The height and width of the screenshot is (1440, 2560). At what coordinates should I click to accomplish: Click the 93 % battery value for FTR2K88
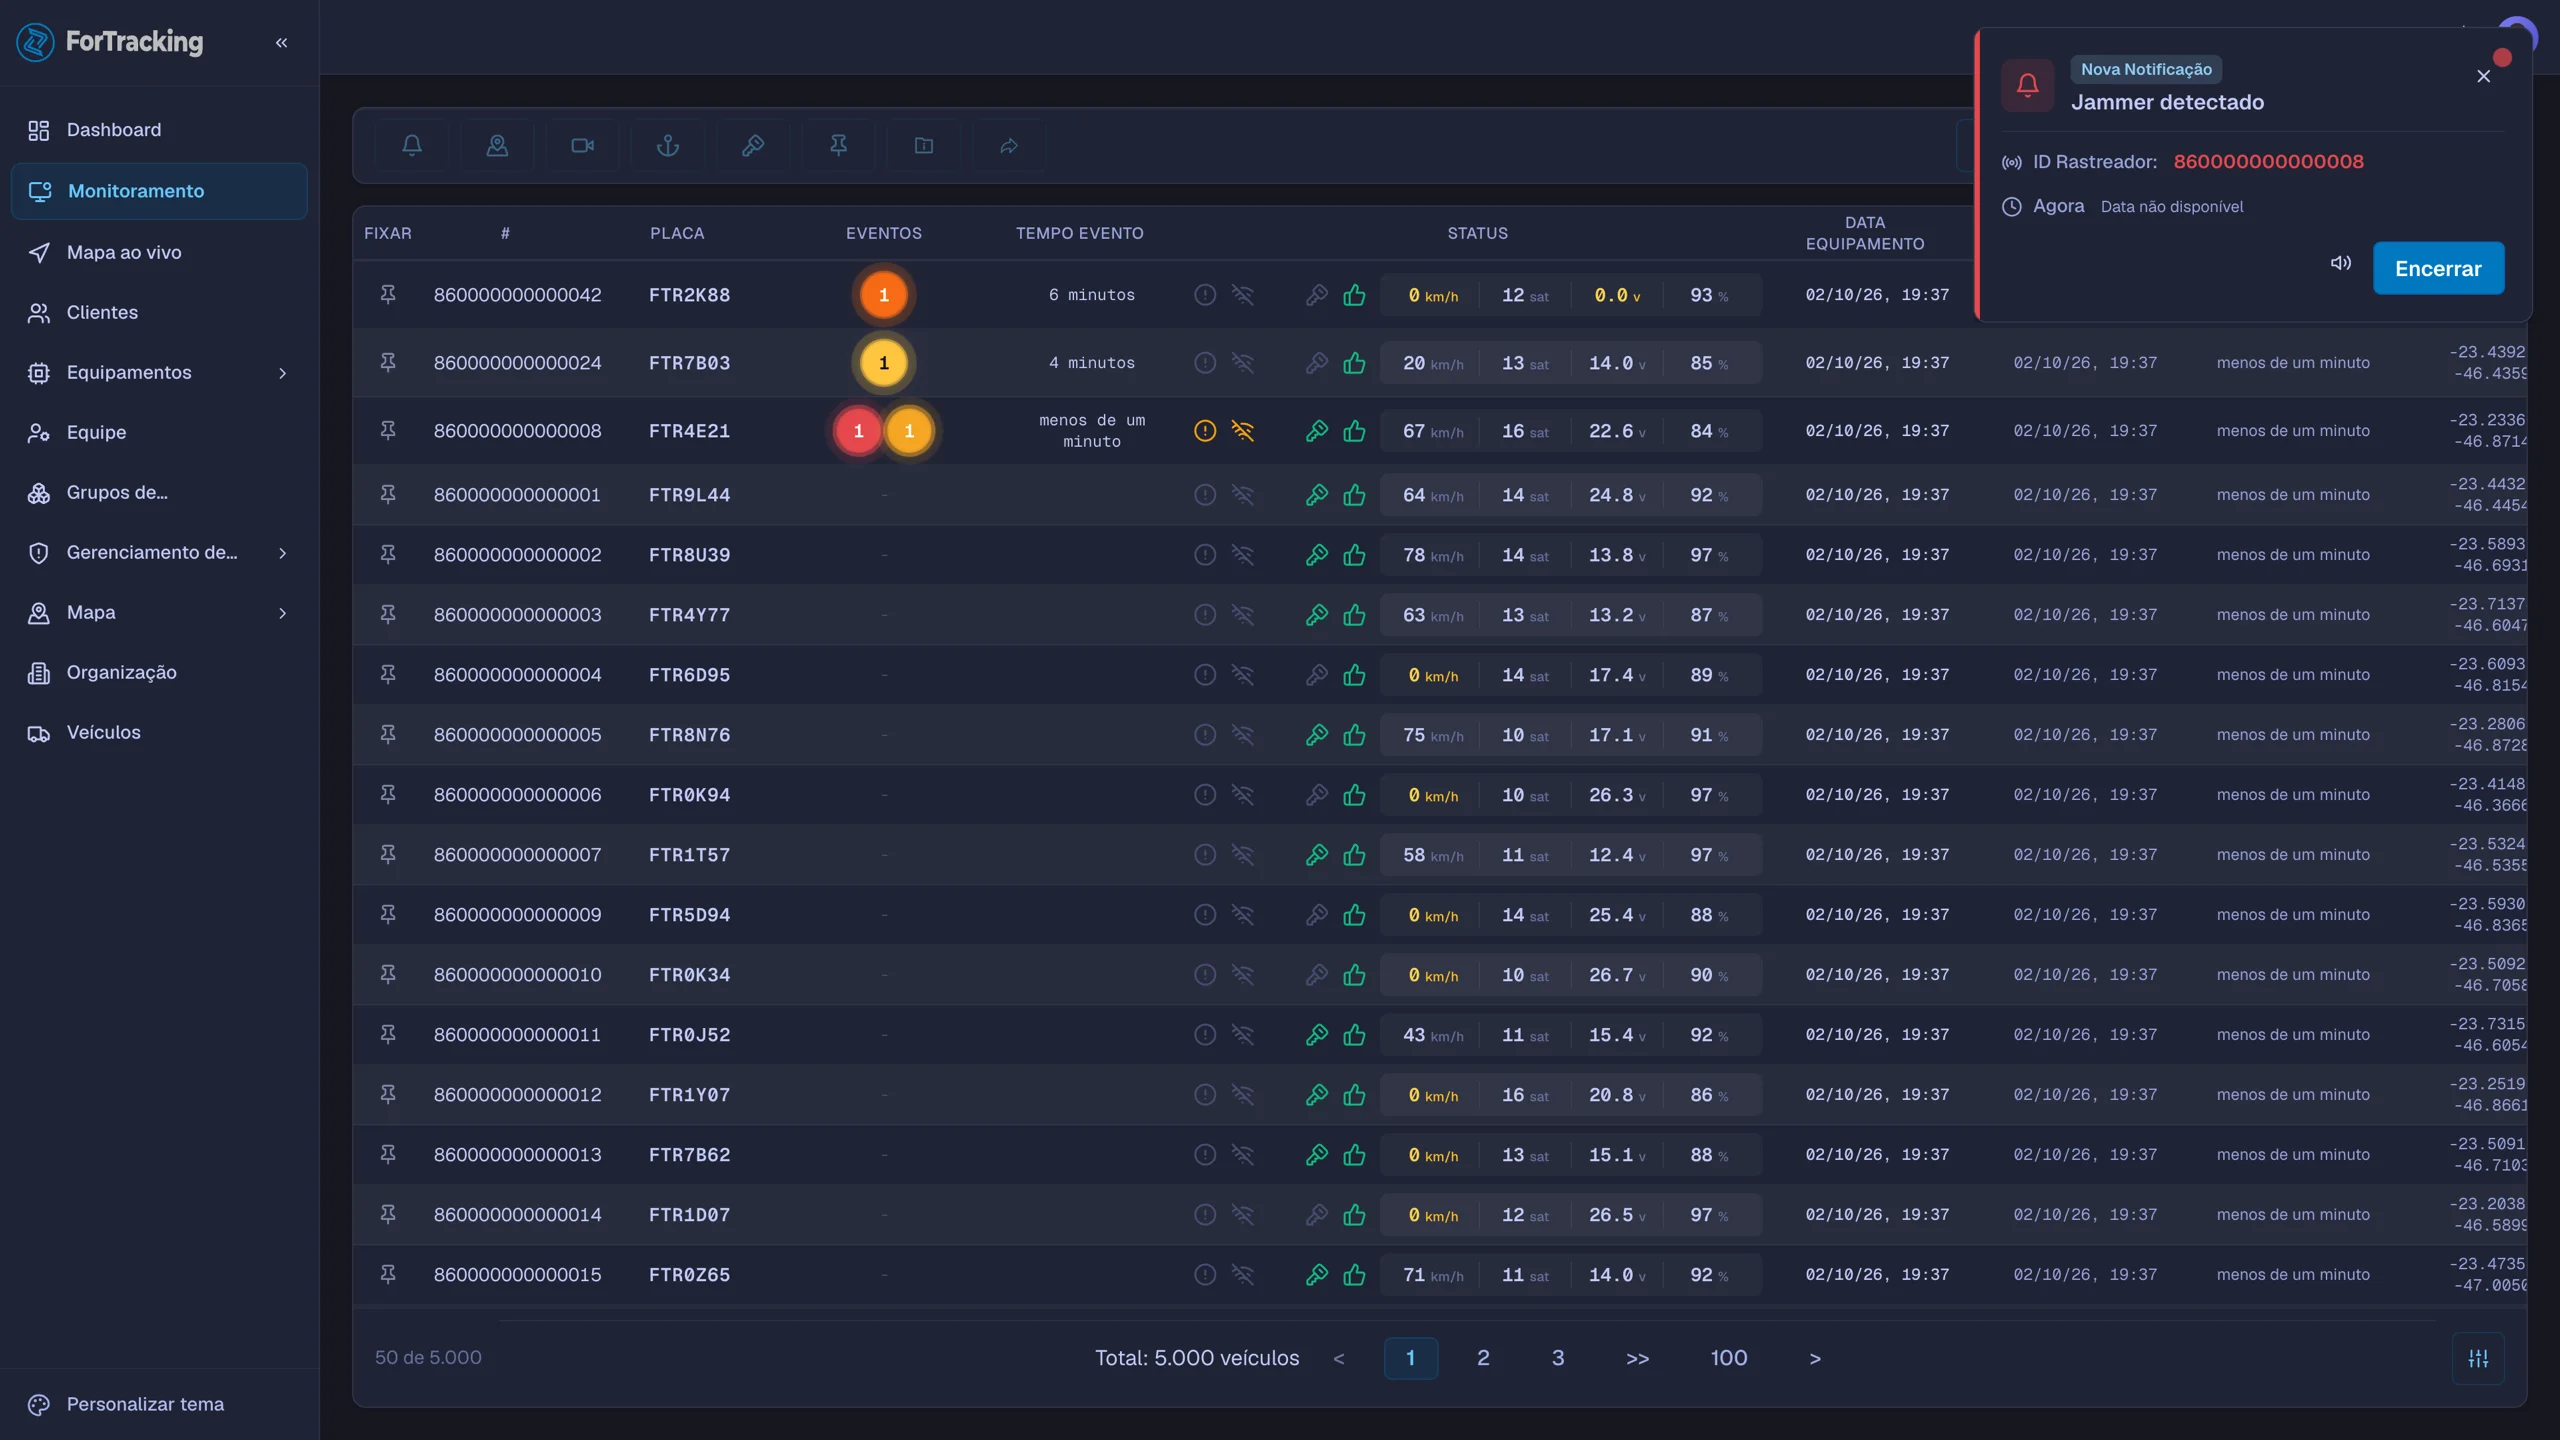pyautogui.click(x=1709, y=295)
